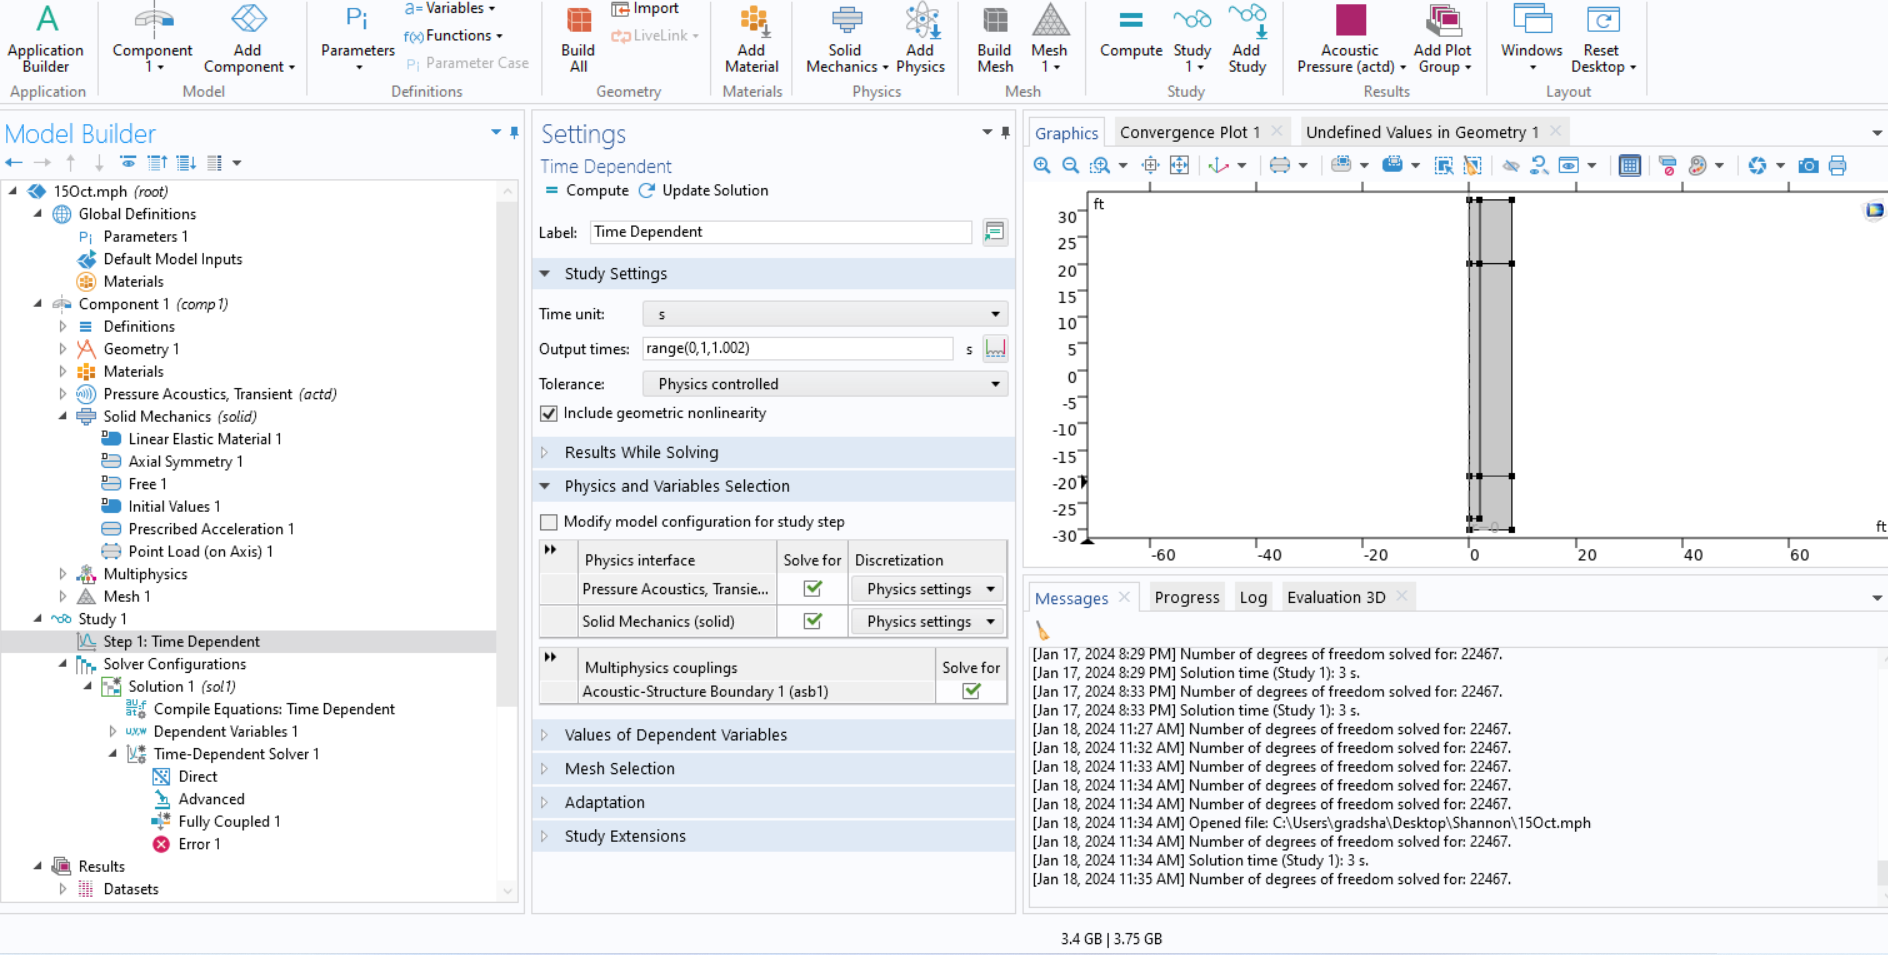Open the Functions menu in ribbon
Screen dimensions: 1888x955
click(453, 36)
